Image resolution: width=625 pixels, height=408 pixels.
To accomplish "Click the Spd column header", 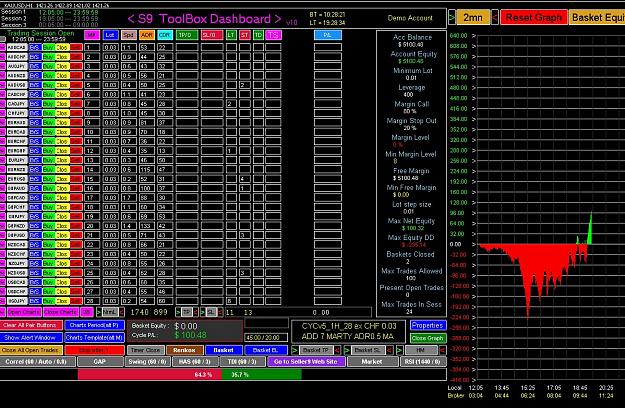I will (x=128, y=35).
